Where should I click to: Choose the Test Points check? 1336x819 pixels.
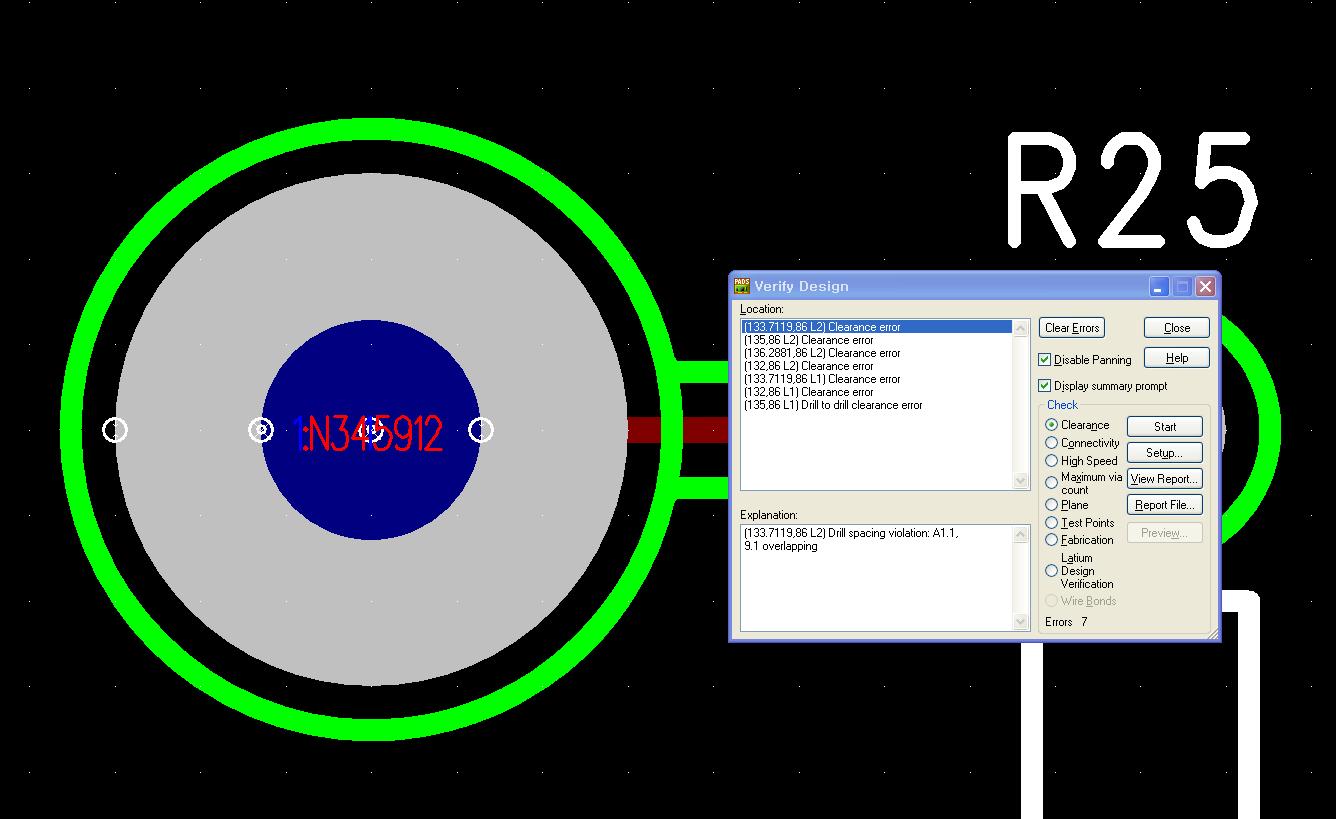[1052, 523]
